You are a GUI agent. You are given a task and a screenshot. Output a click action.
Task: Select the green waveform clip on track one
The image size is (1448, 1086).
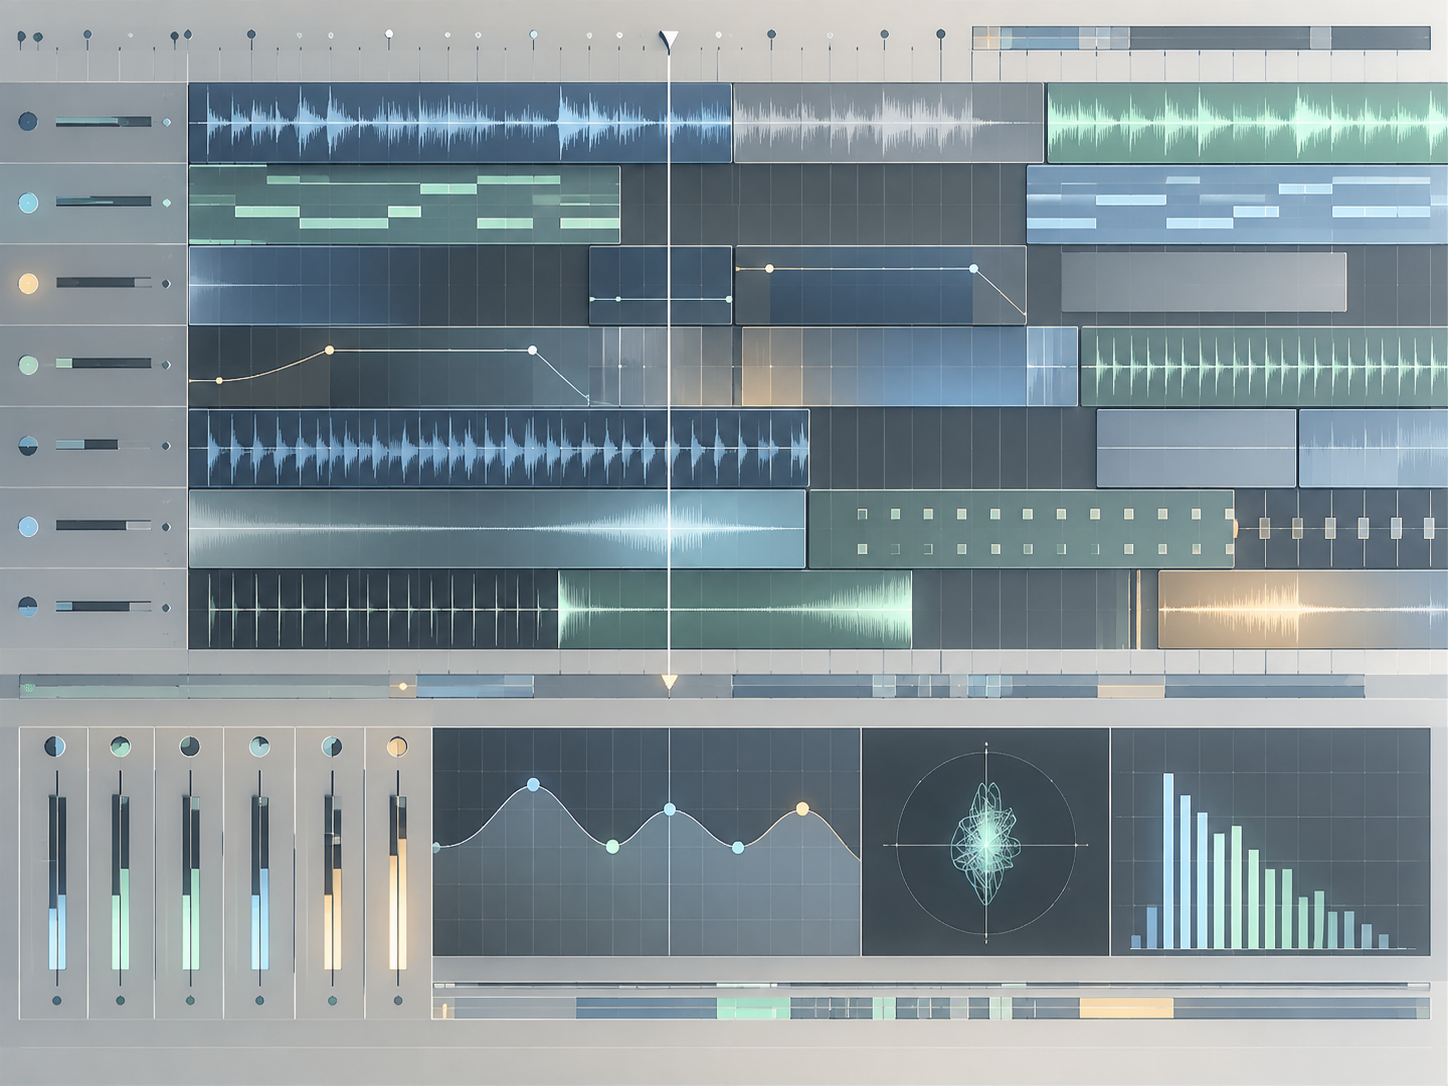pos(1247,123)
